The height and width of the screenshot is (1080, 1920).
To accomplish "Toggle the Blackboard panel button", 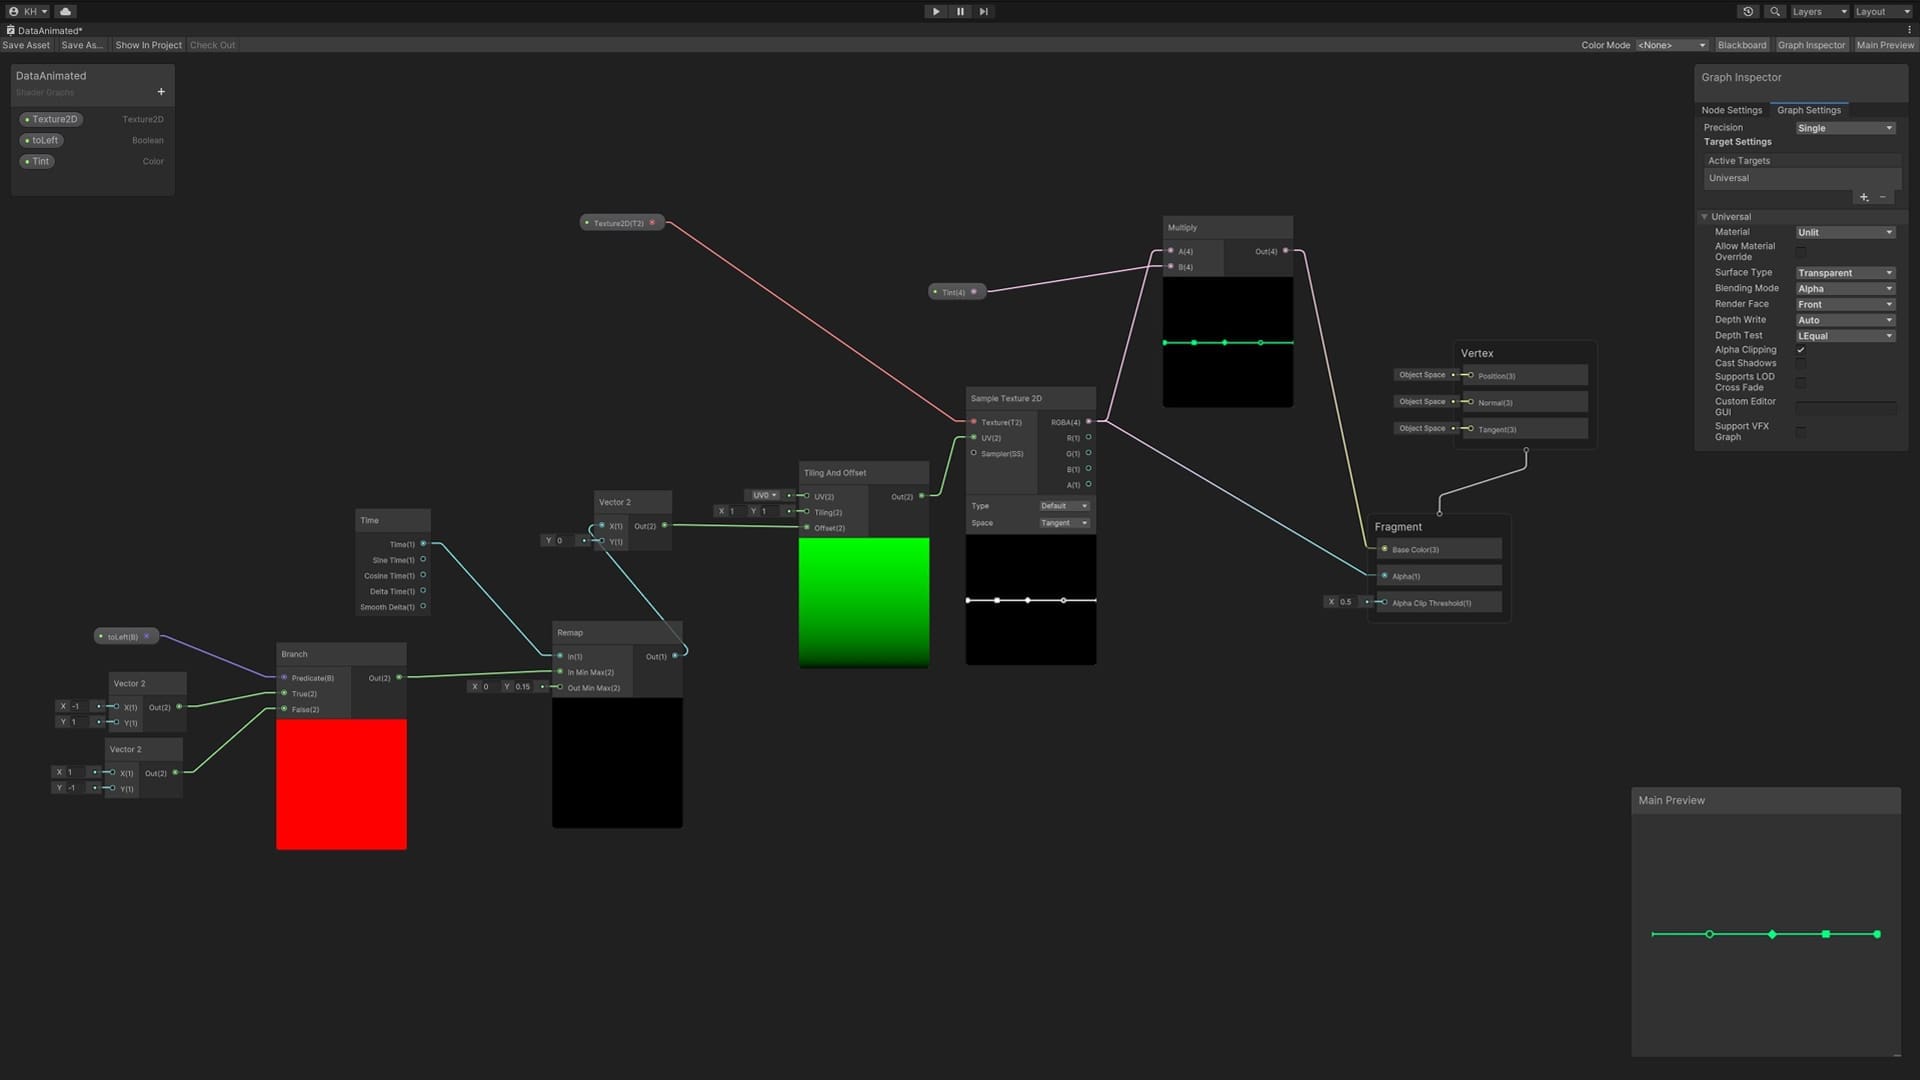I will click(1741, 45).
